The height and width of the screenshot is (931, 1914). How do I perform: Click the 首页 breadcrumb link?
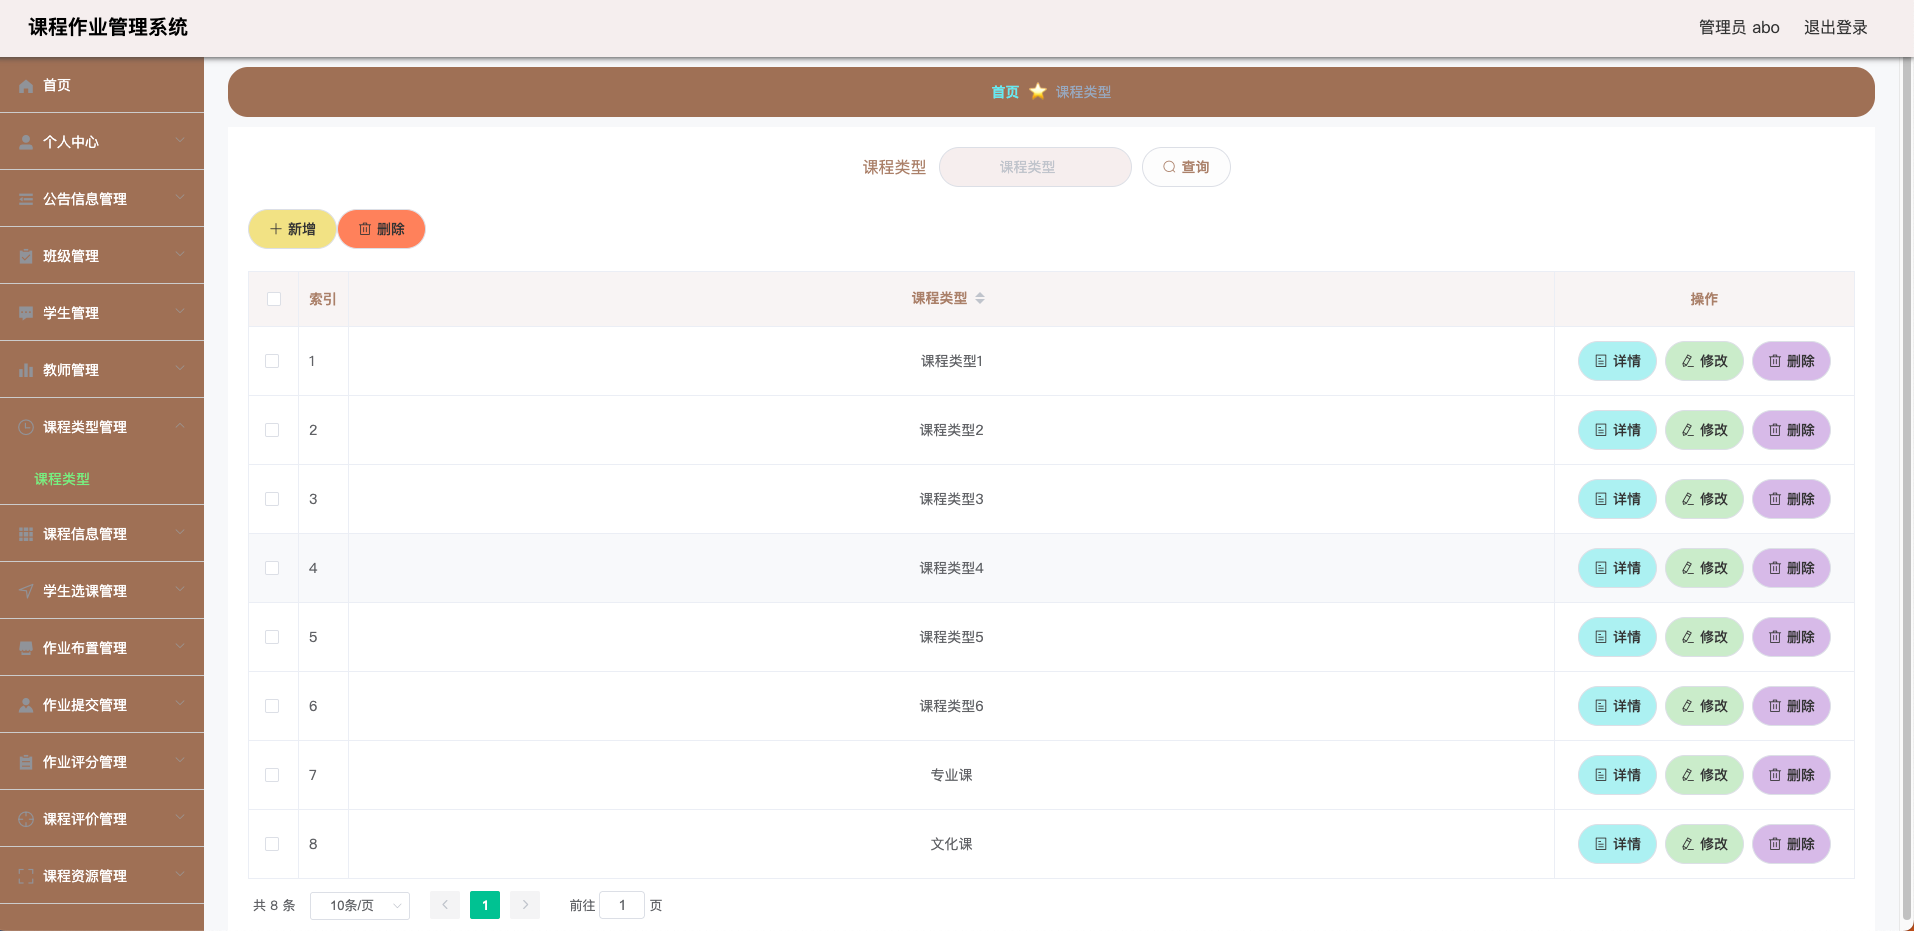[x=1005, y=92]
